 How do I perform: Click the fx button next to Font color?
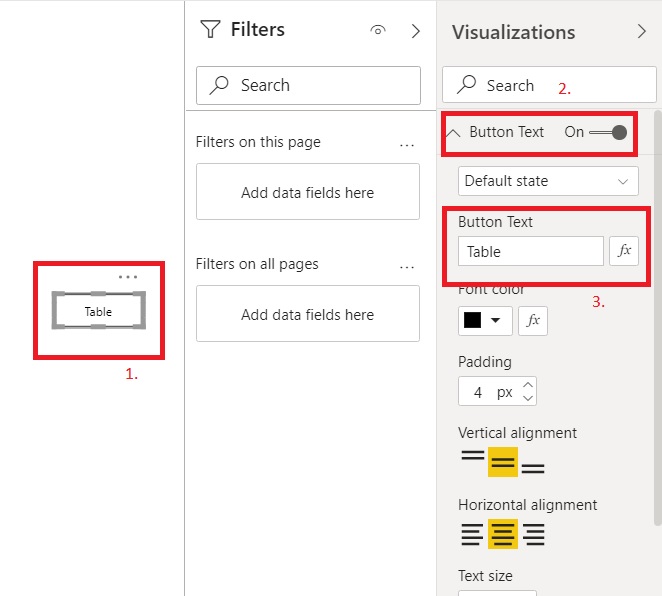click(x=533, y=320)
